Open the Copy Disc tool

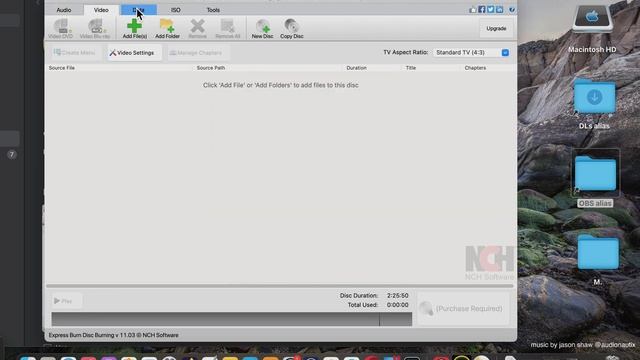pos(292,29)
